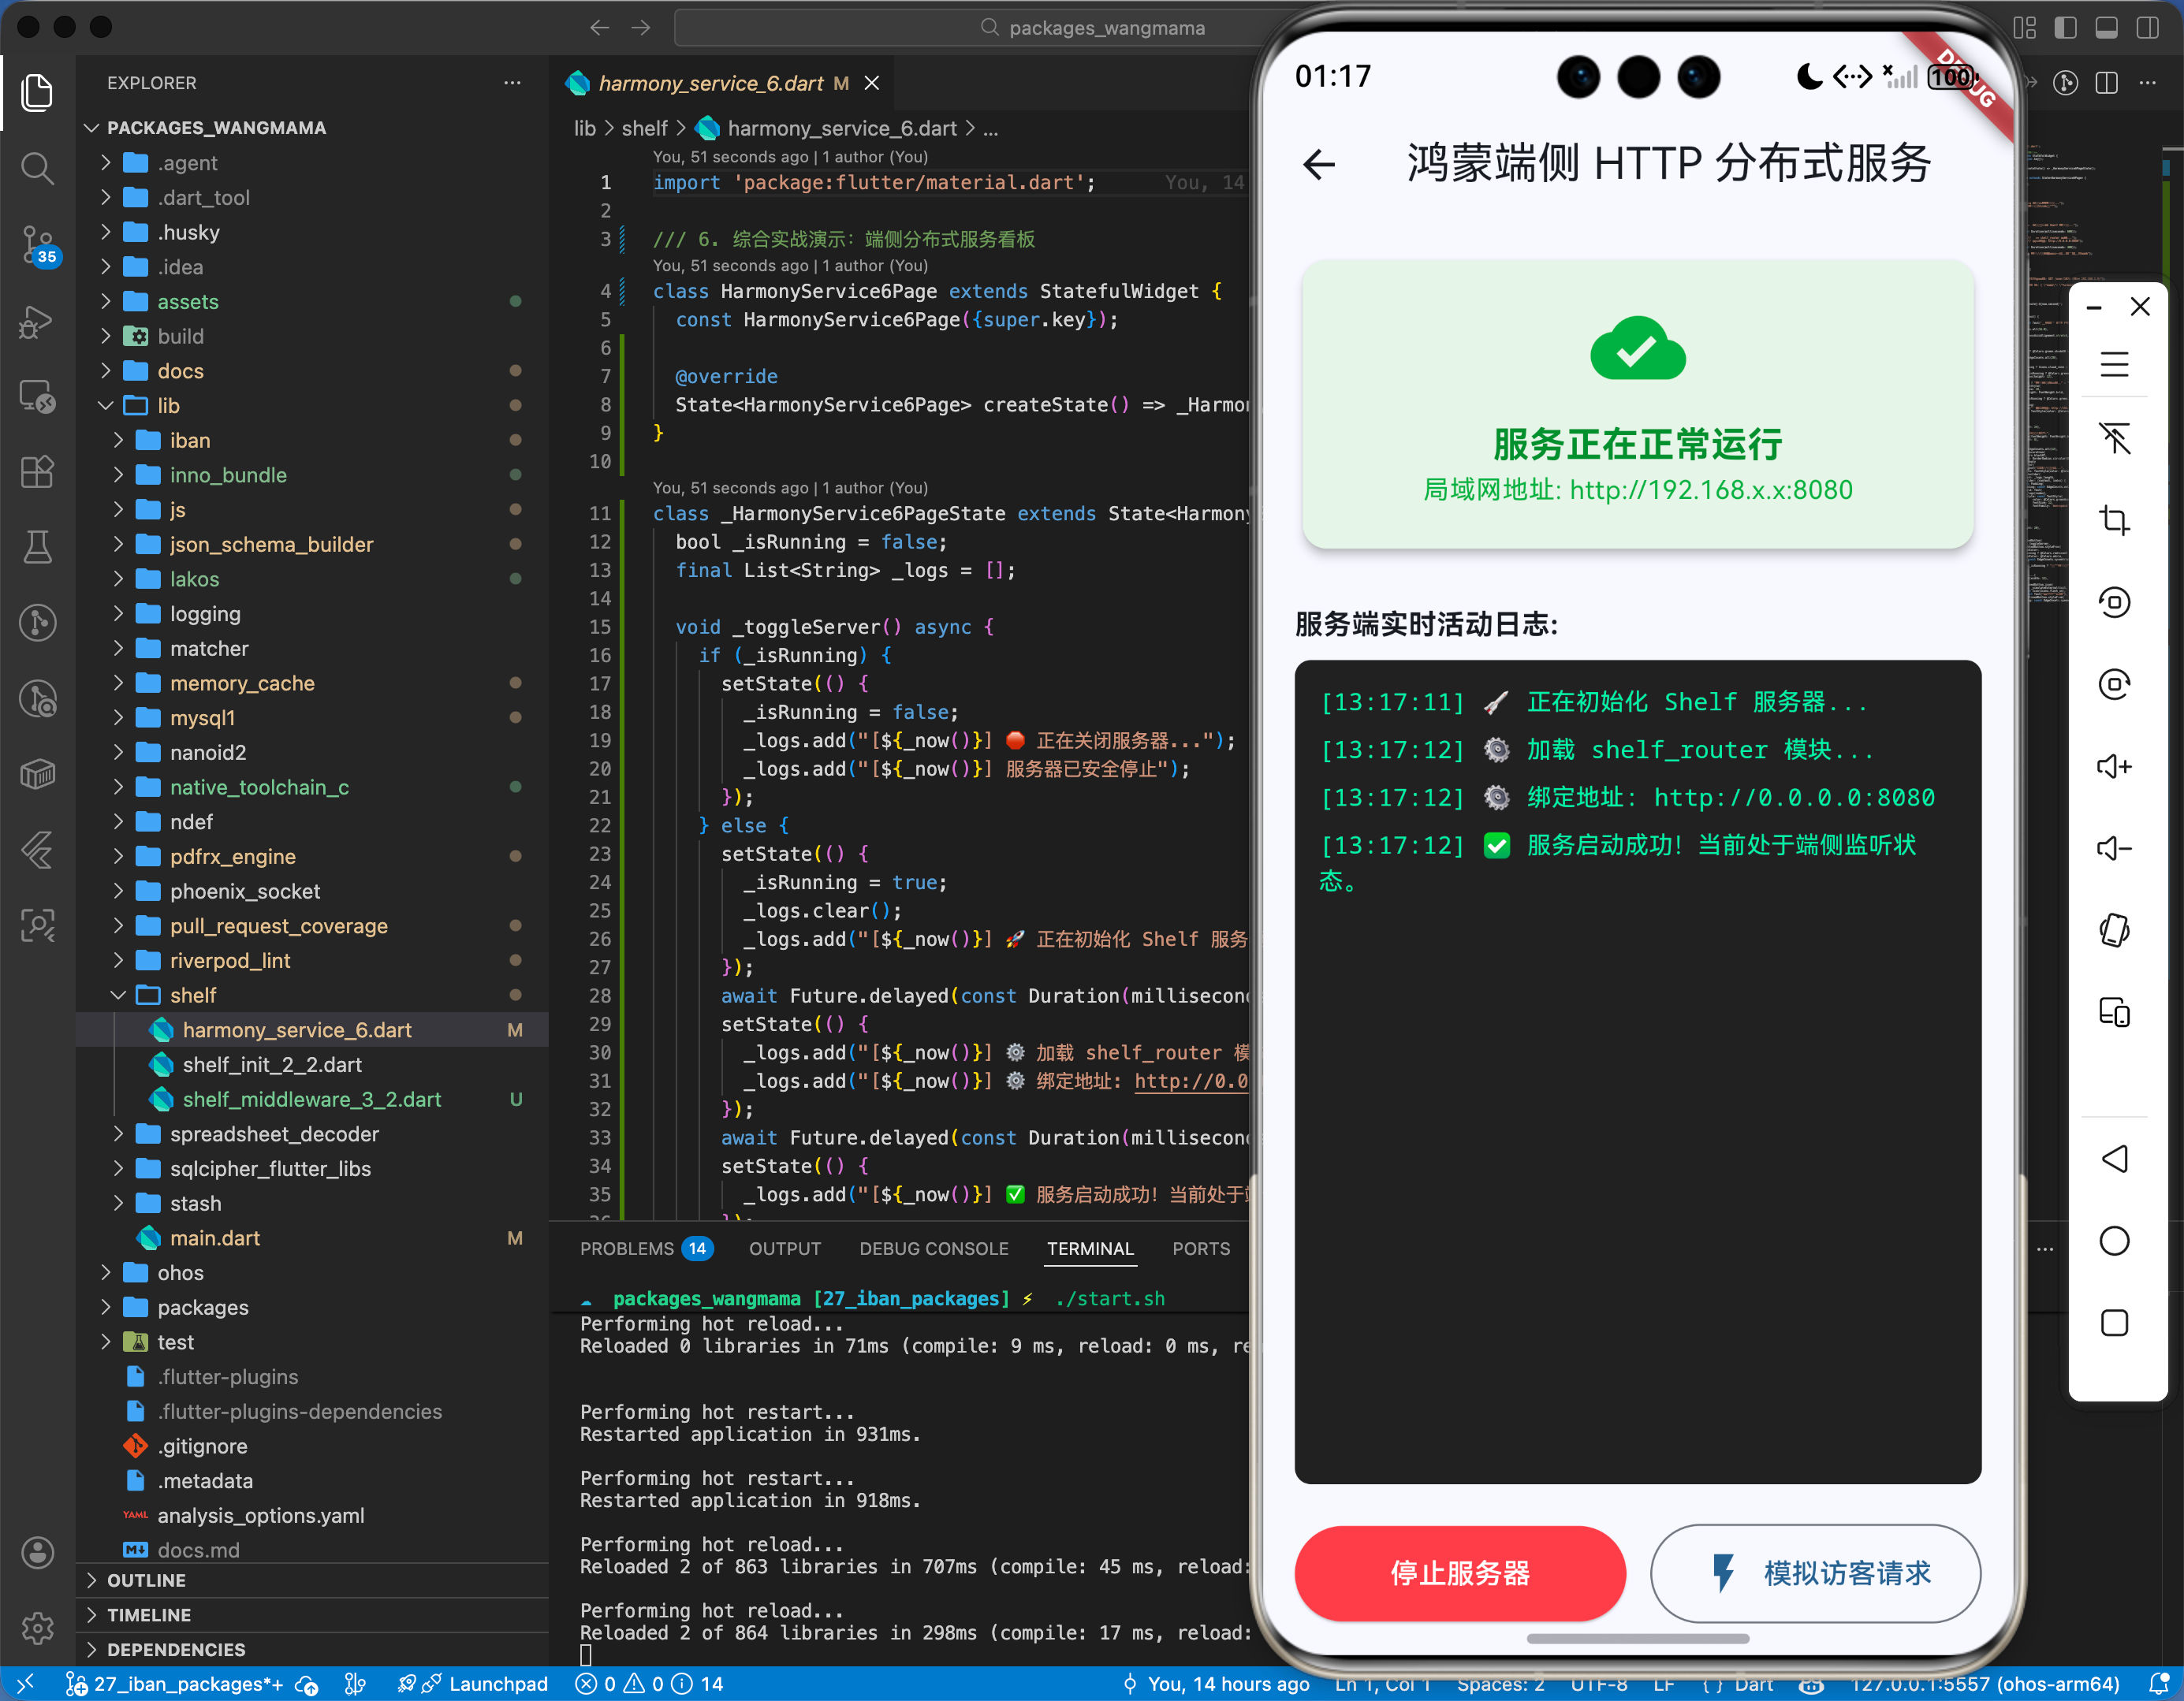Expand the memory_cache folder

241,683
